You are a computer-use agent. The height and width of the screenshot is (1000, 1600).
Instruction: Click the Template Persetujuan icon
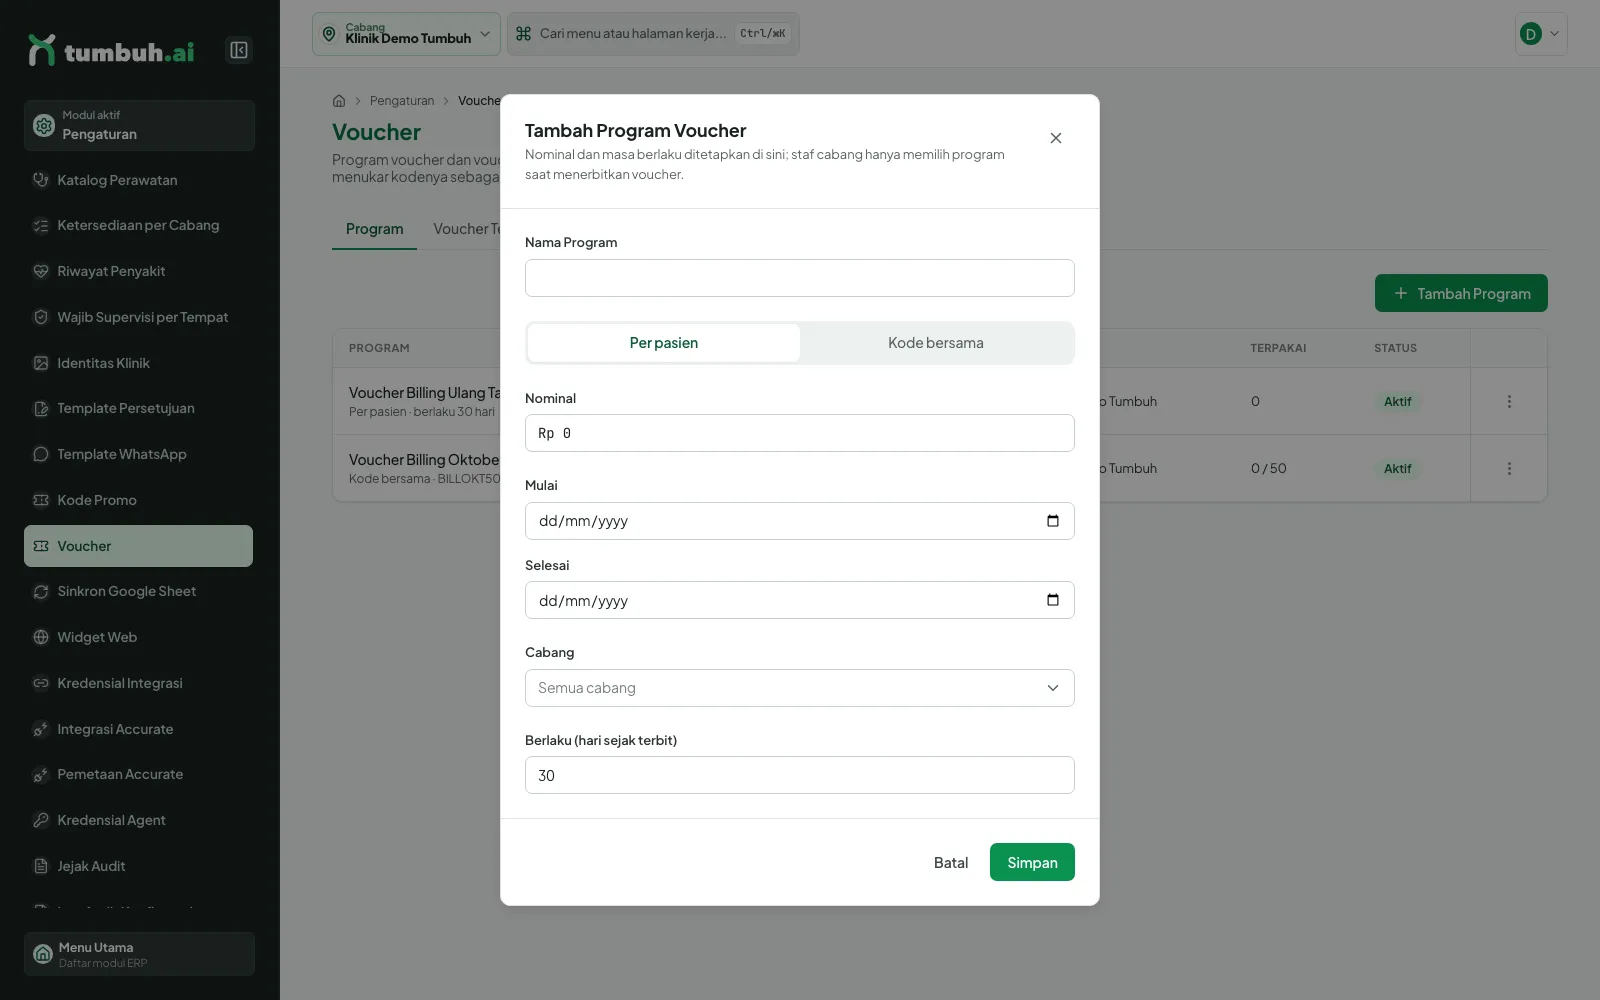point(41,408)
